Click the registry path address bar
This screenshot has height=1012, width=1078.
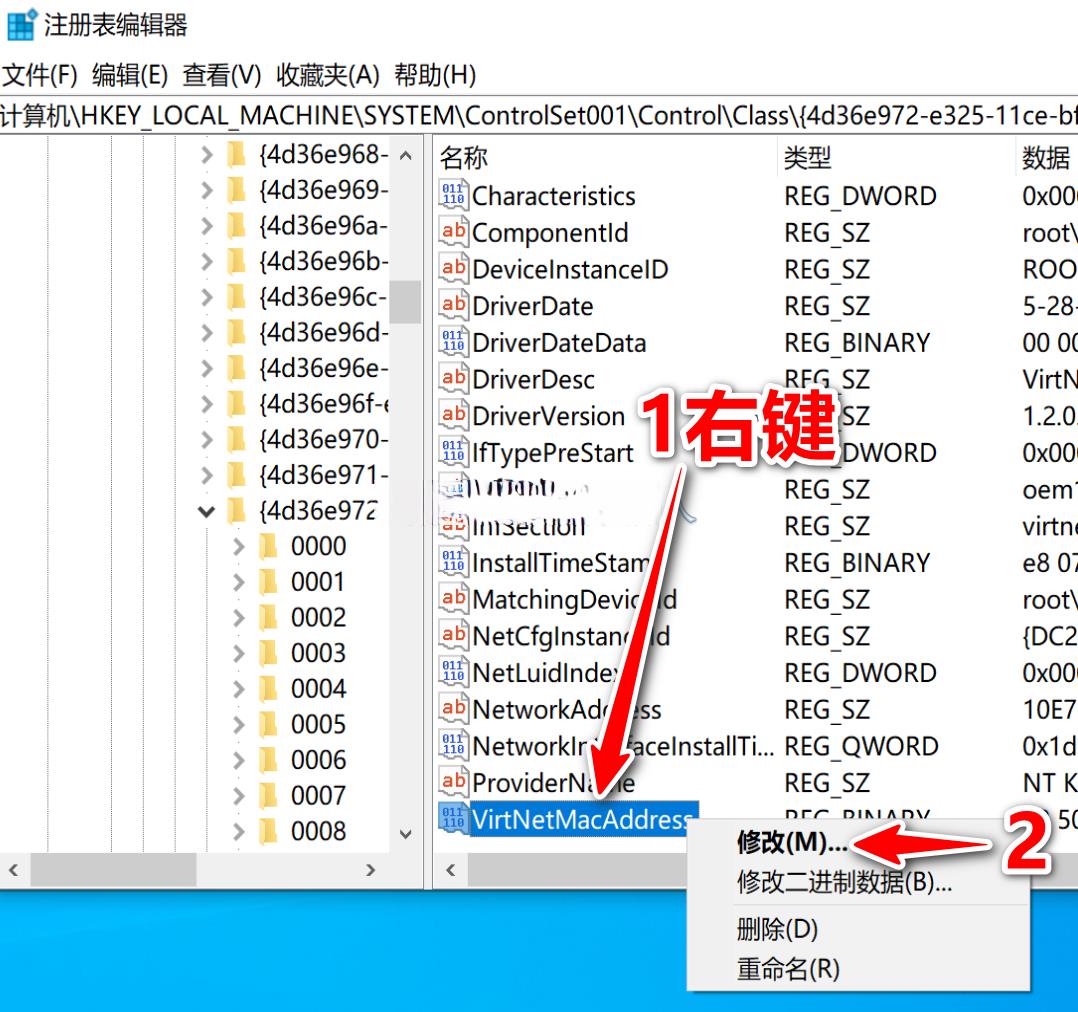539,116
